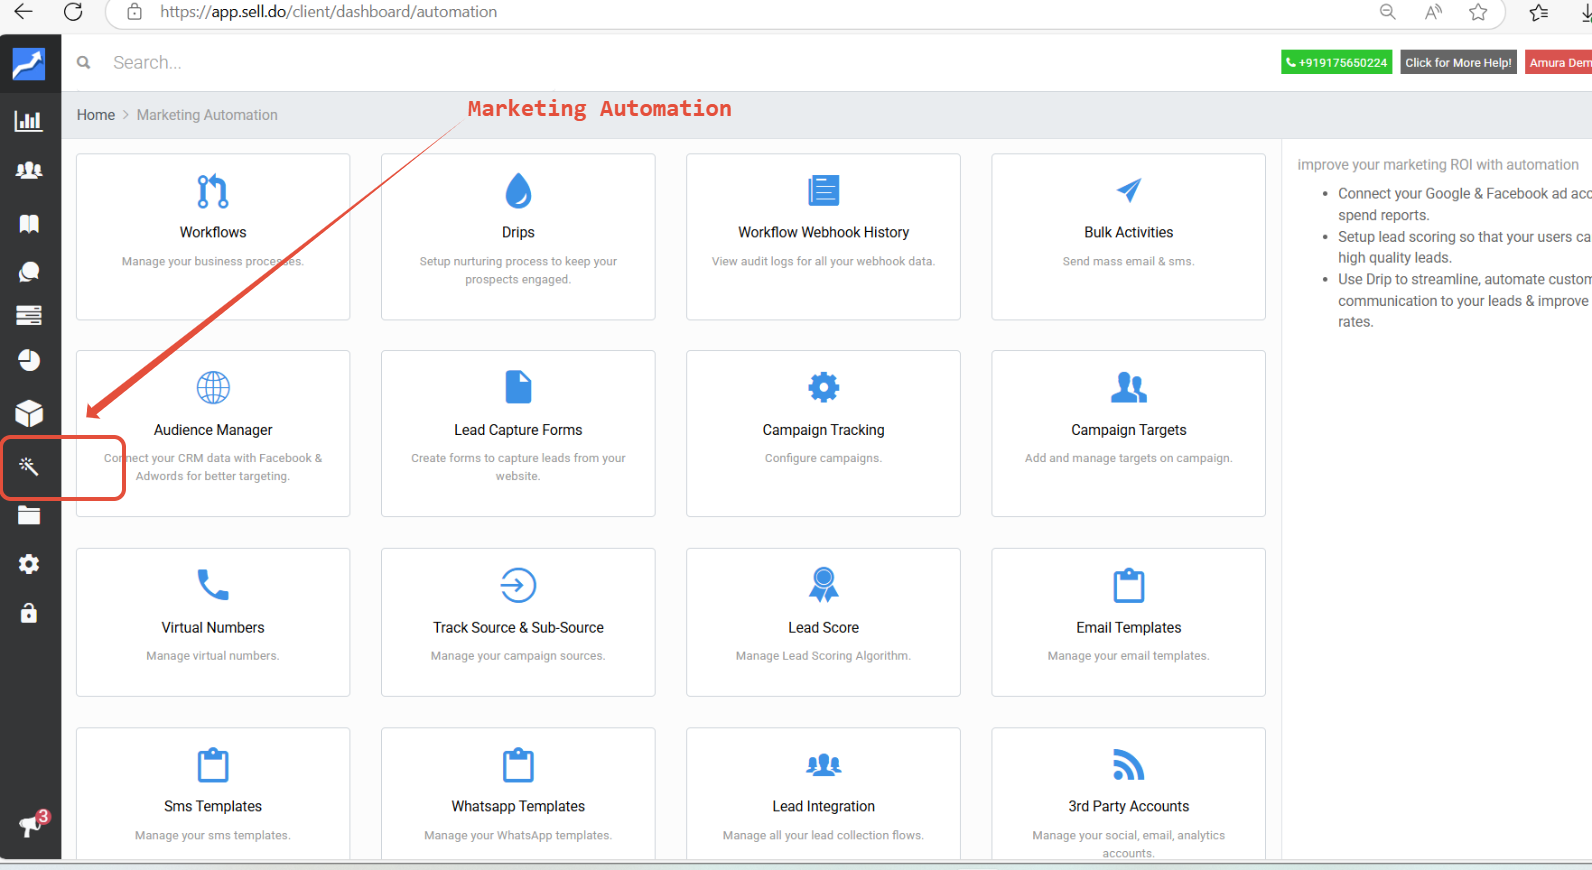Click the lock icon in the sidebar
1592x870 pixels.
coord(29,613)
